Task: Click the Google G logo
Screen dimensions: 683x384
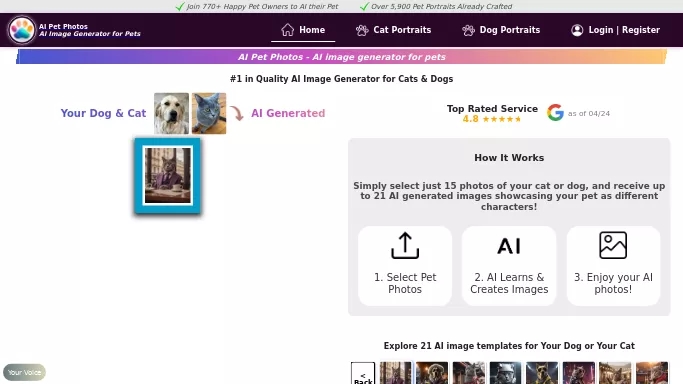Action: tap(555, 113)
